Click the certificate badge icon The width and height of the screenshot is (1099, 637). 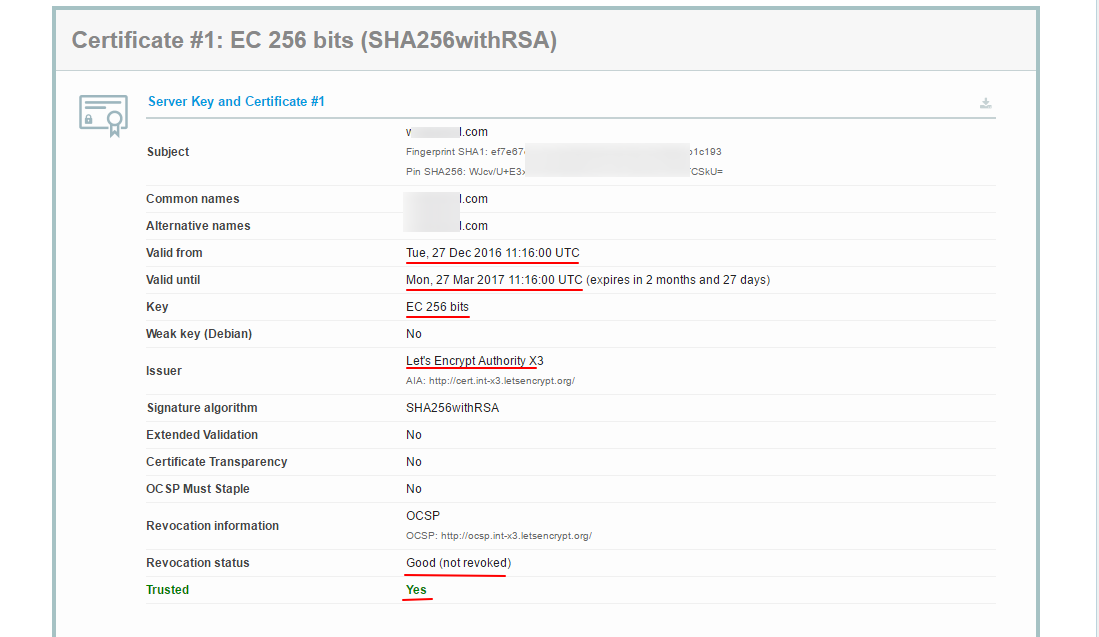click(x=104, y=114)
